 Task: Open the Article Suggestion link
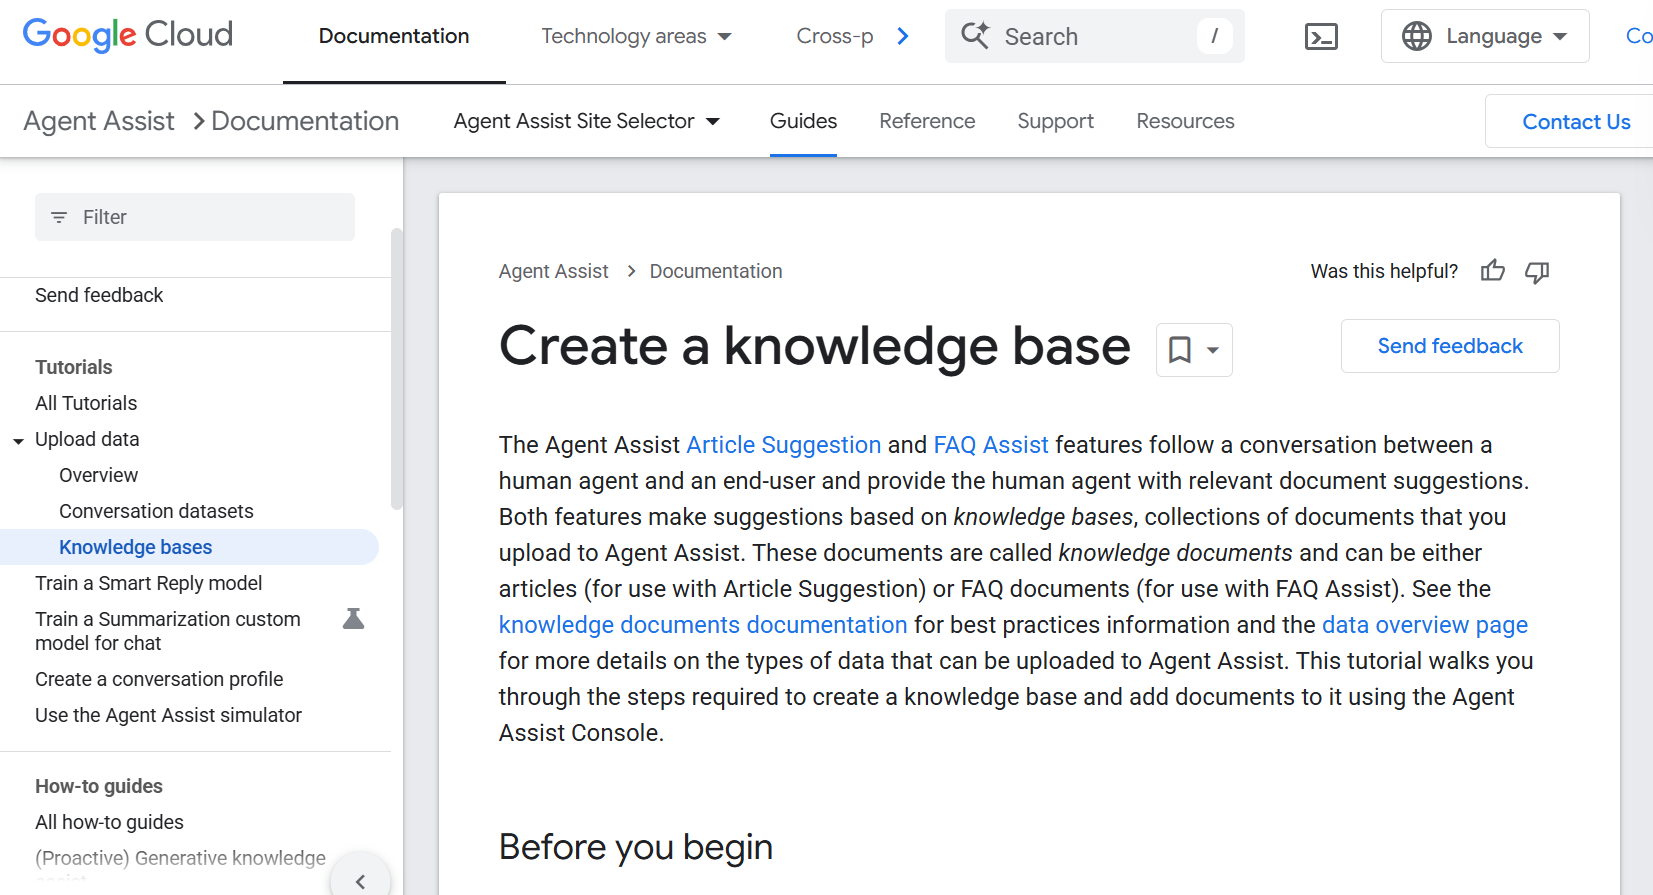[784, 445]
